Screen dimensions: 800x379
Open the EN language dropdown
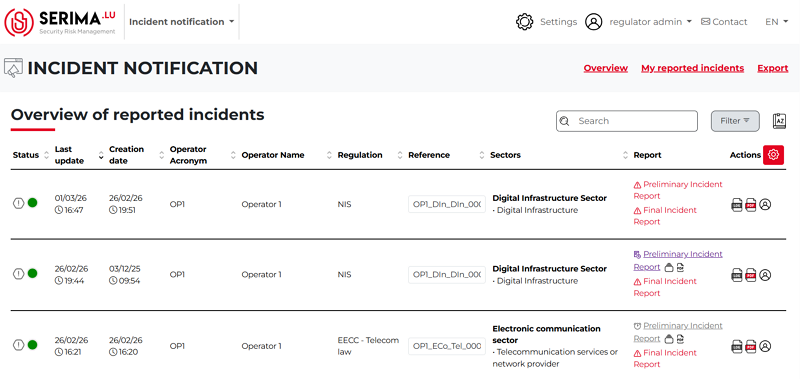[x=776, y=22]
